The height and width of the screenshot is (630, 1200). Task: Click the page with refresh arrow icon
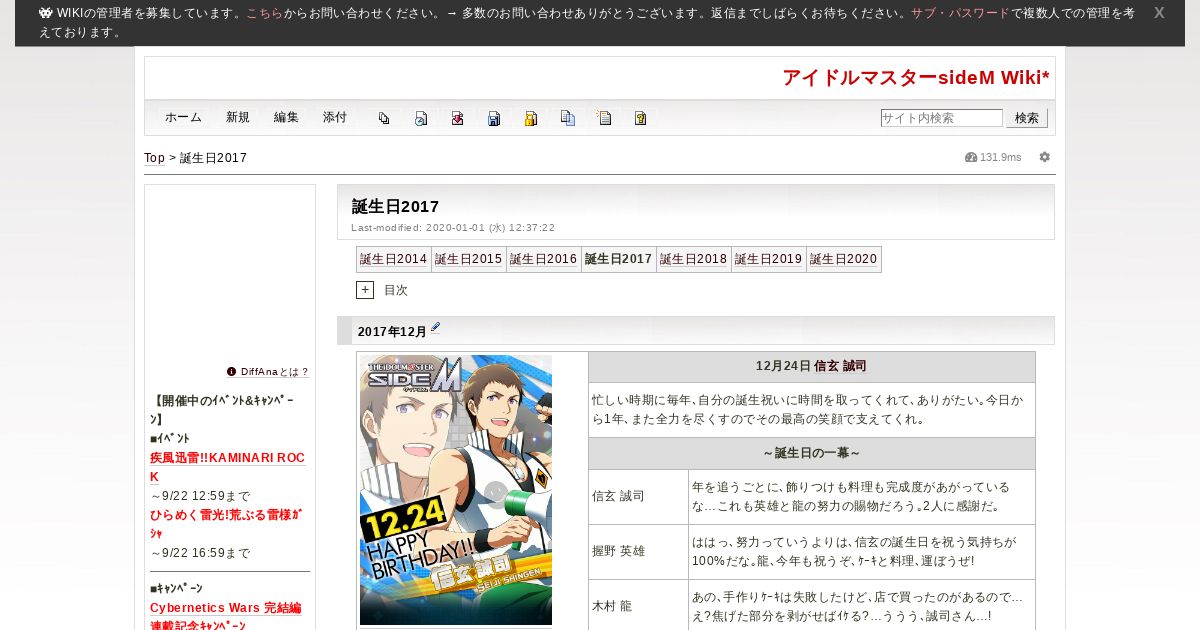click(421, 118)
